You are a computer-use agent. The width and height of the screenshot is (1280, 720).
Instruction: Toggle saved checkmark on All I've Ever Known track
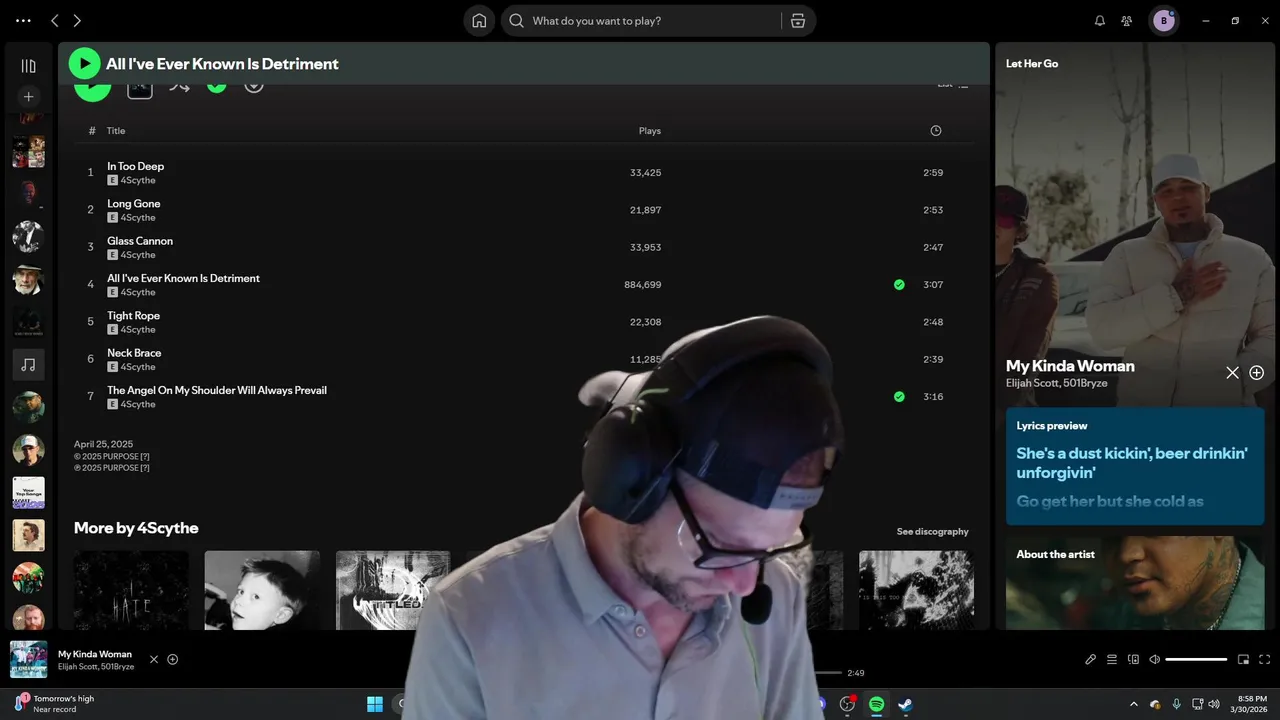[899, 285]
